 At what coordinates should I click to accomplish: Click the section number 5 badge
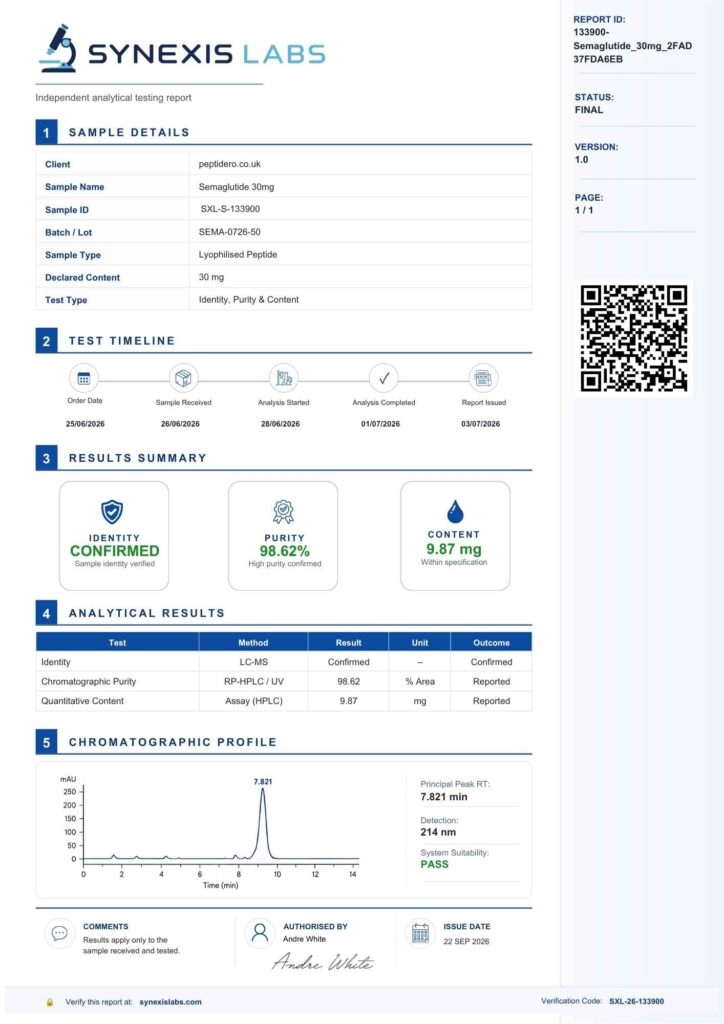coord(46,743)
